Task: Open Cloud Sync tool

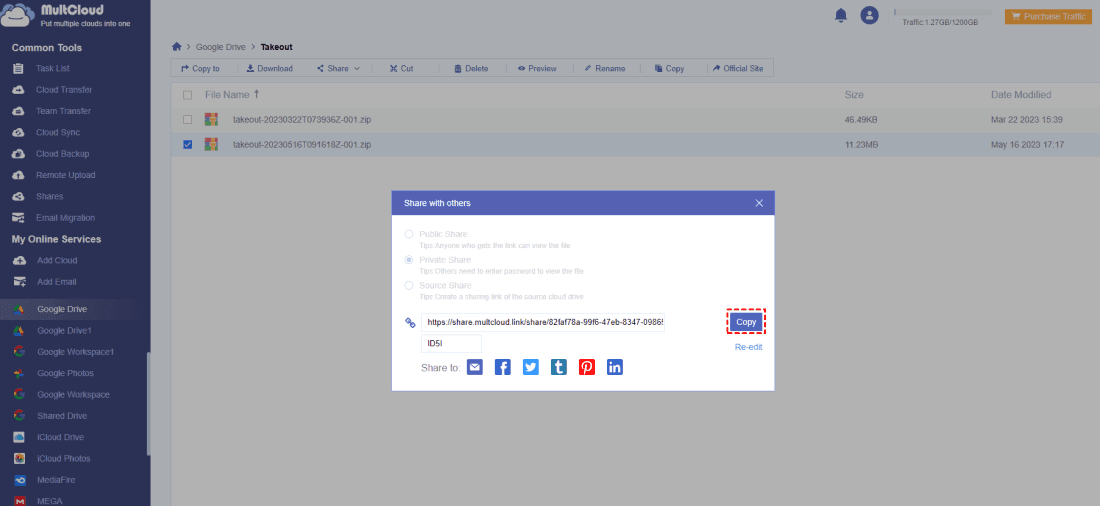Action: (58, 133)
